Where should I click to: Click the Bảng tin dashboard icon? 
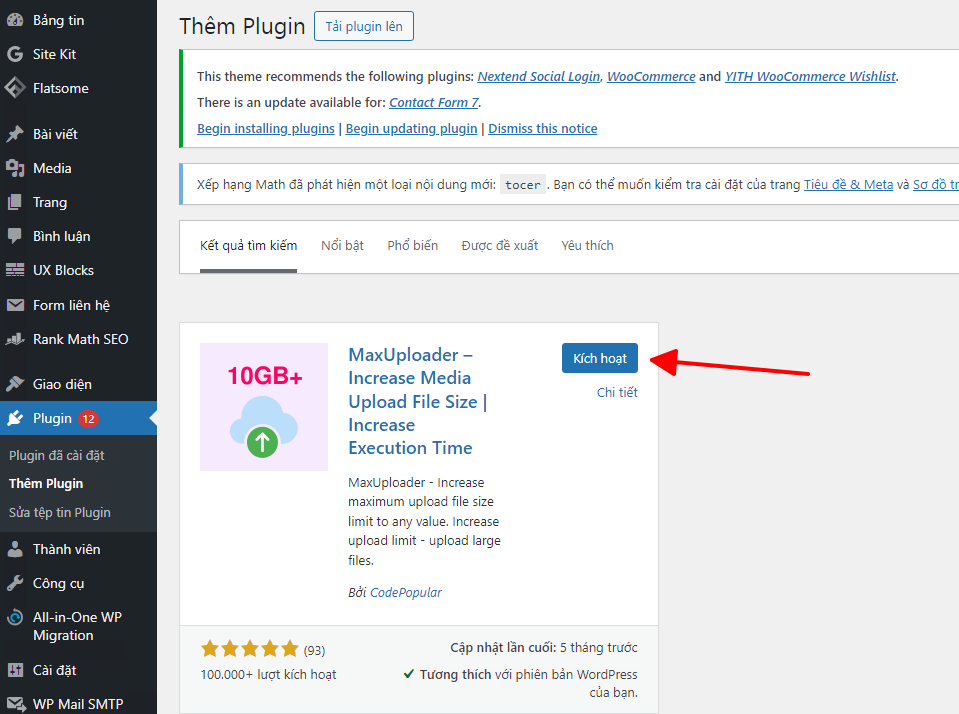(x=15, y=20)
